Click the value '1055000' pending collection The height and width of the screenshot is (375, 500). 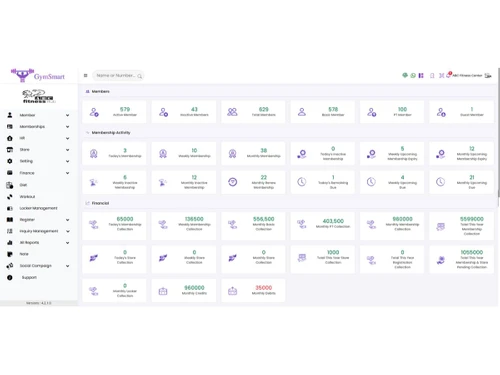click(x=472, y=252)
